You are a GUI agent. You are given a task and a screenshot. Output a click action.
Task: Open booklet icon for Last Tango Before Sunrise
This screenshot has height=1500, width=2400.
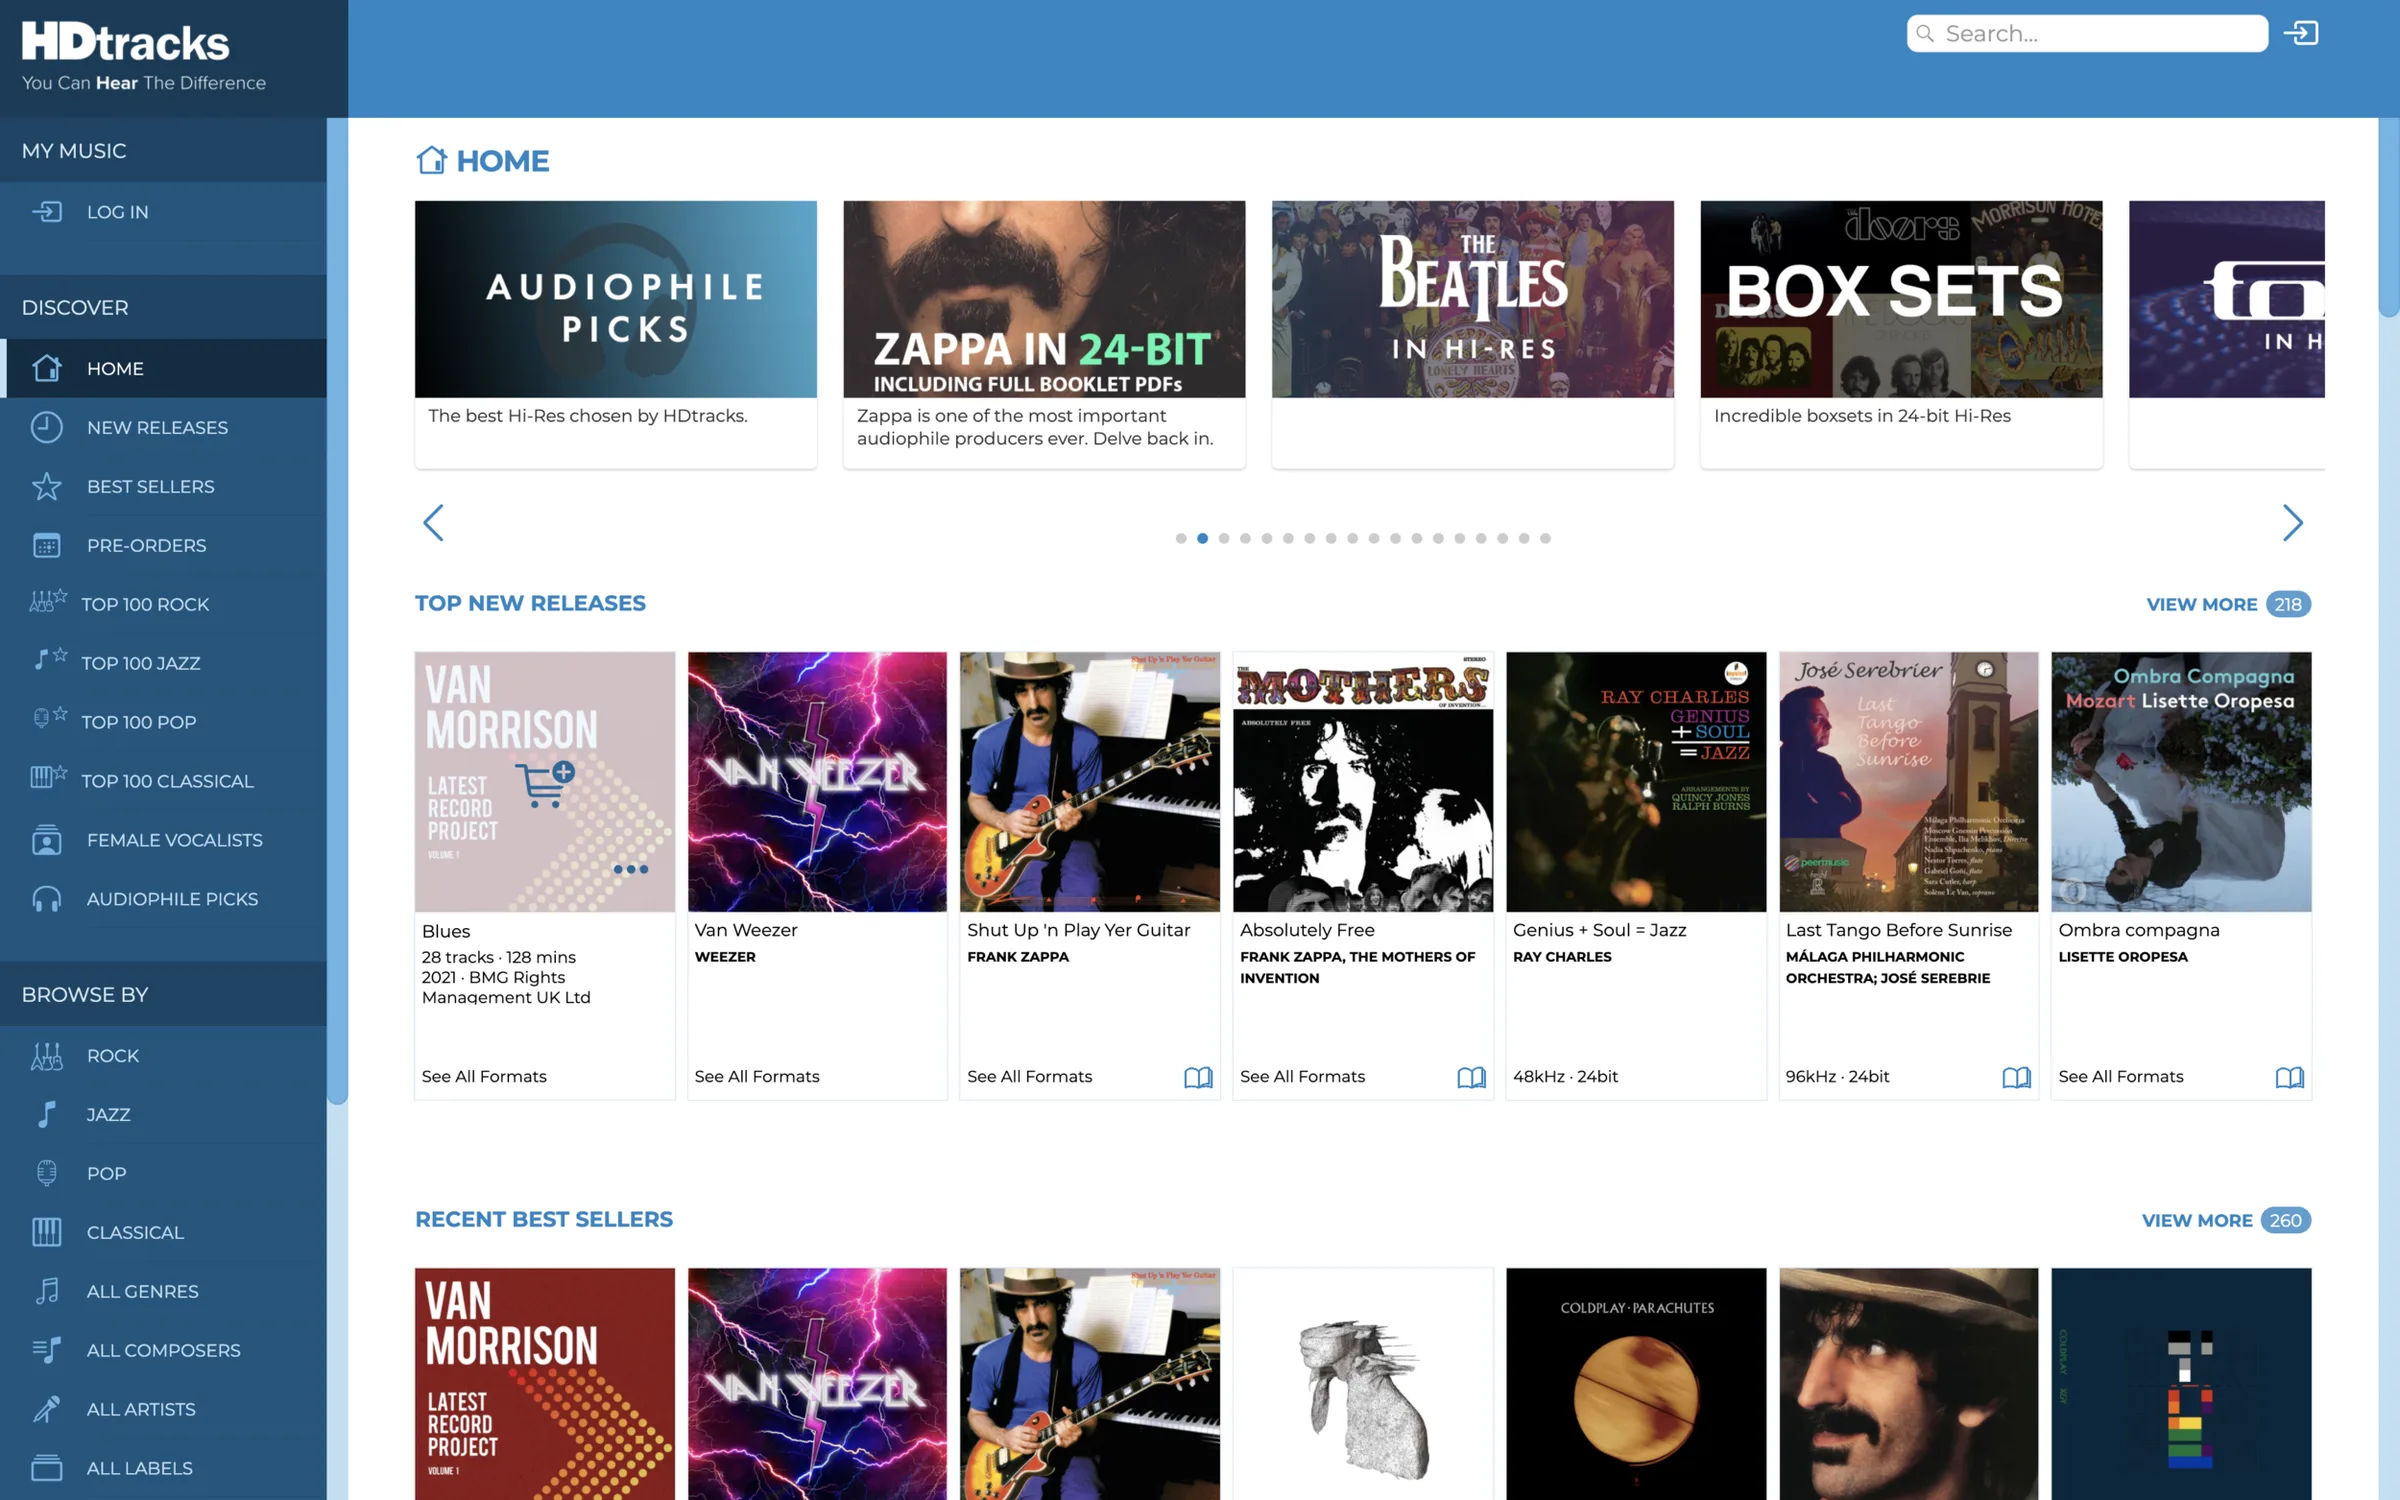(2016, 1077)
